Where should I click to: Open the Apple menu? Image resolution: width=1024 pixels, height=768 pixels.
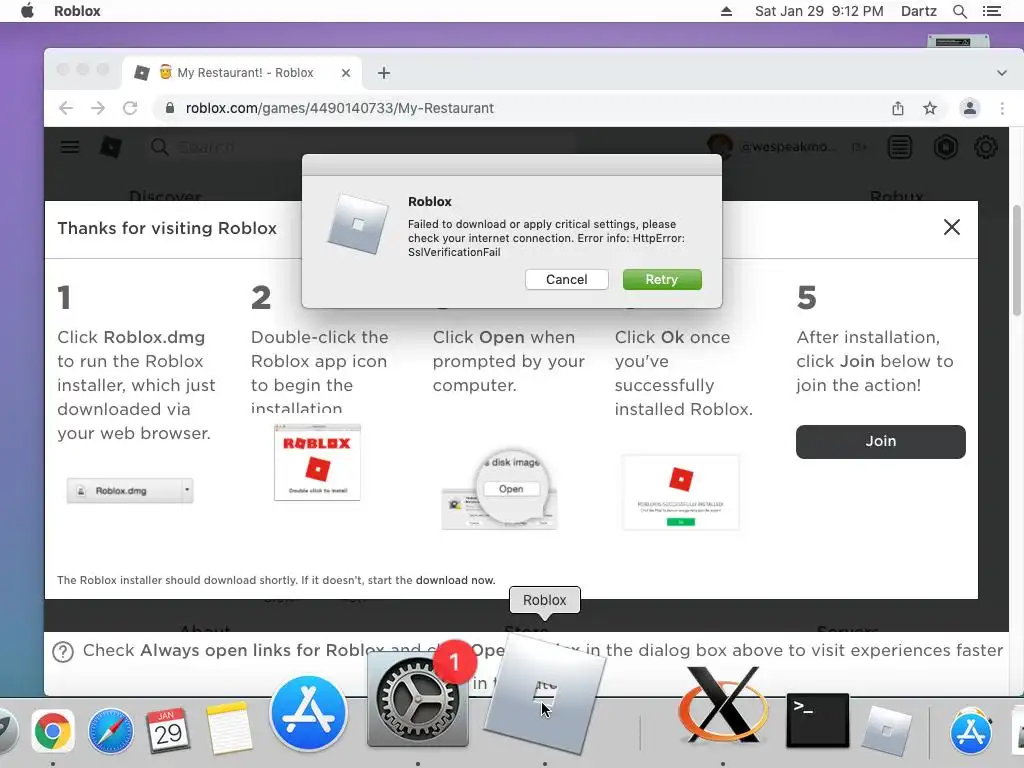[x=27, y=11]
